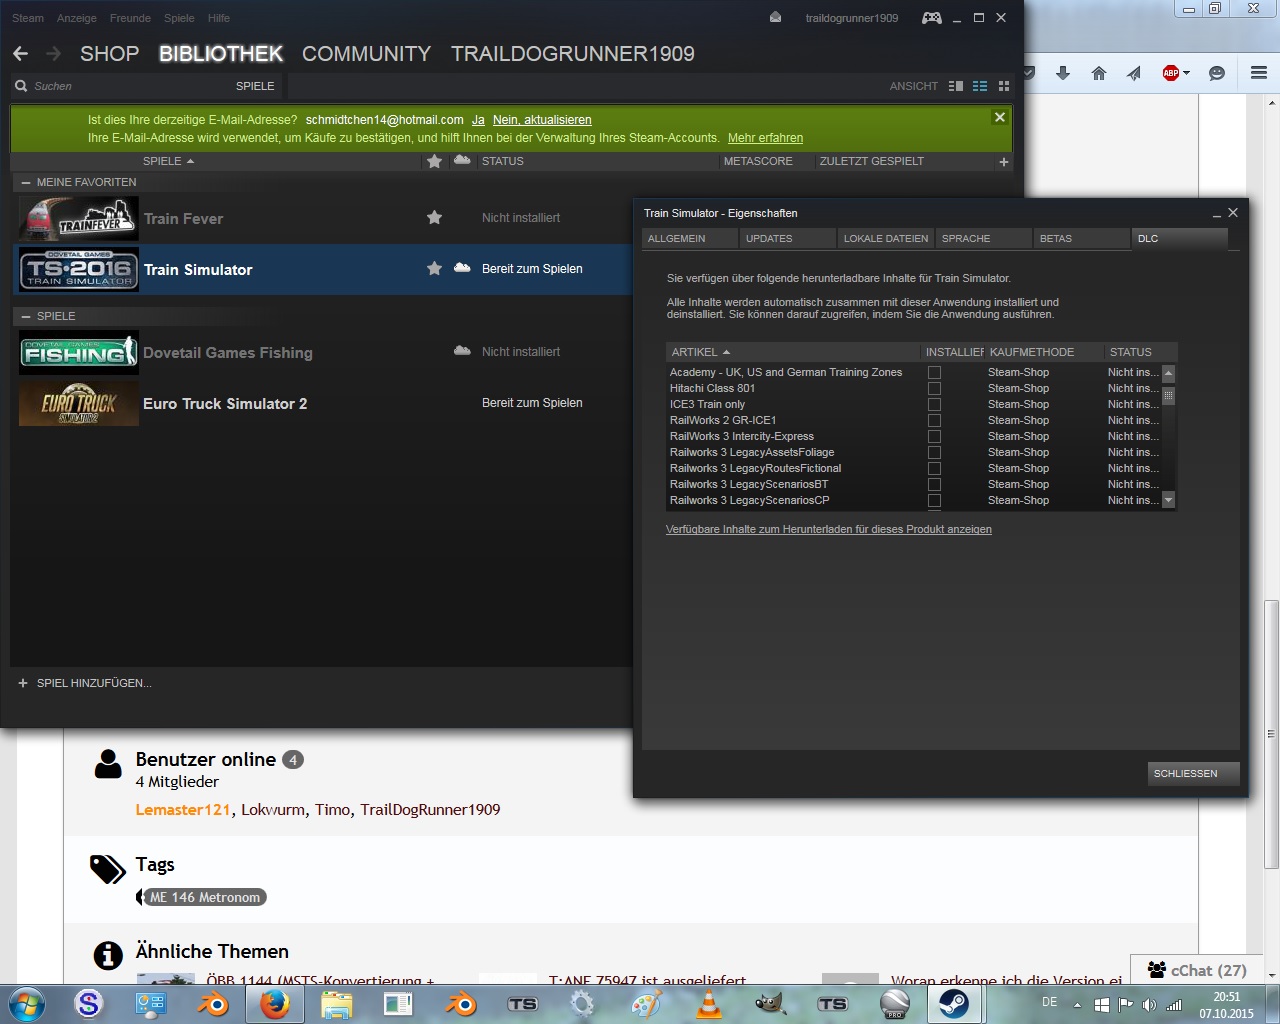The width and height of the screenshot is (1280, 1024).
Task: Click Verfügbare Inhalte zum Herunterladen link
Action: (829, 529)
